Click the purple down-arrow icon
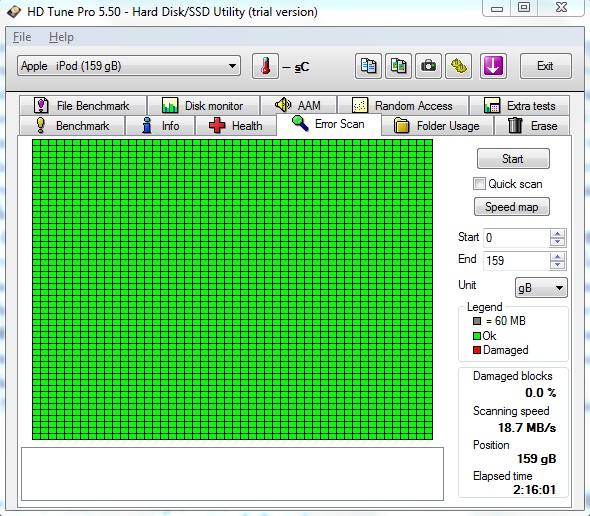This screenshot has width=590, height=516. [x=493, y=66]
